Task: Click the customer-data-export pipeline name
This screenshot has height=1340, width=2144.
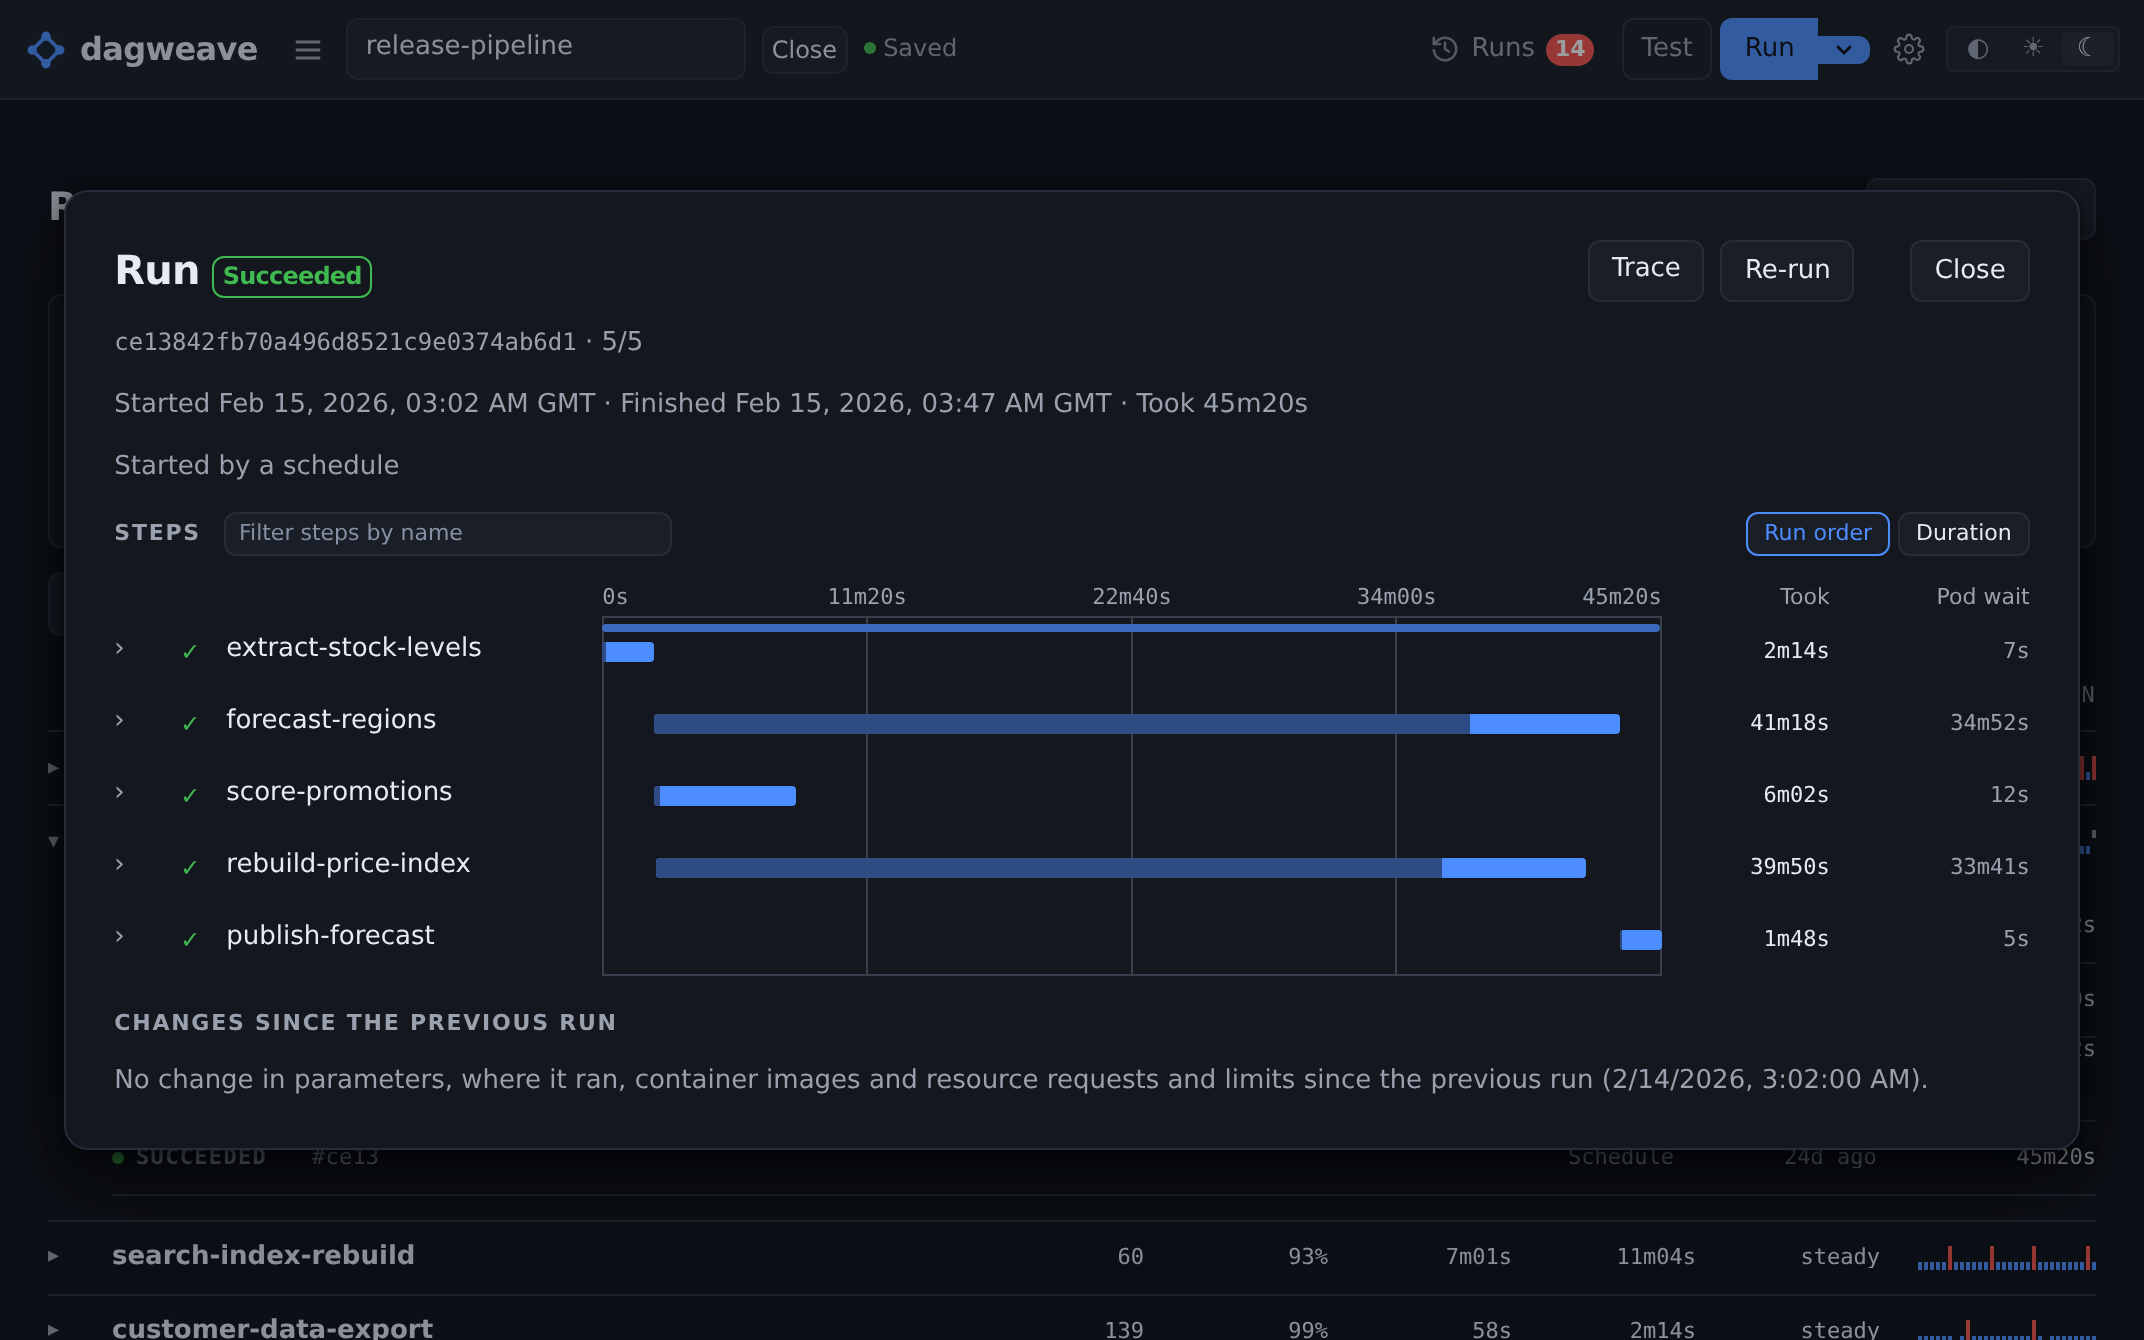Action: point(272,1328)
